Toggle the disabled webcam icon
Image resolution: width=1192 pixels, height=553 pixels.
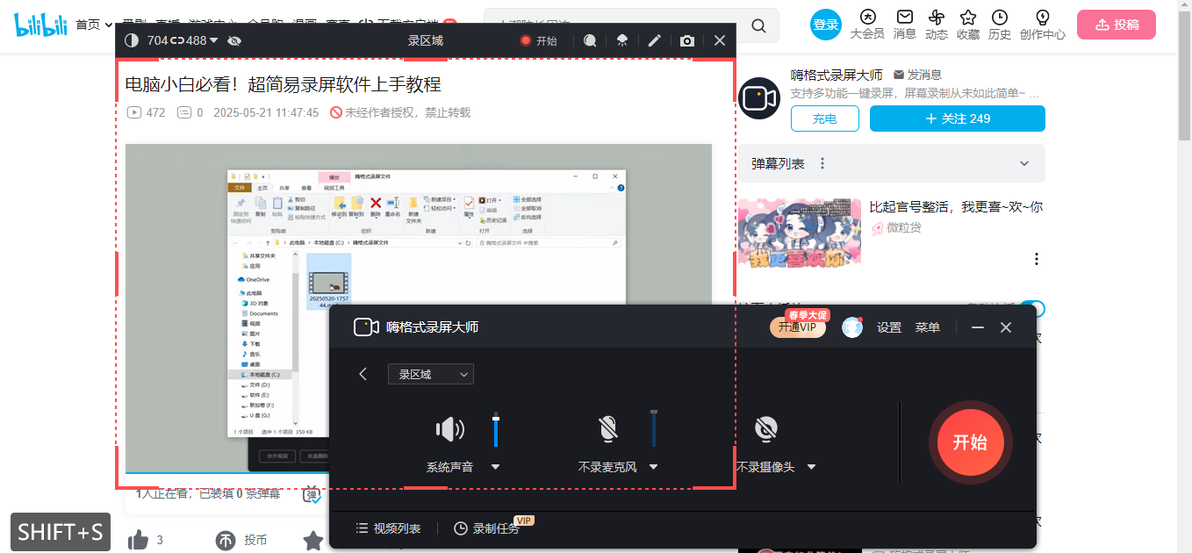click(766, 430)
